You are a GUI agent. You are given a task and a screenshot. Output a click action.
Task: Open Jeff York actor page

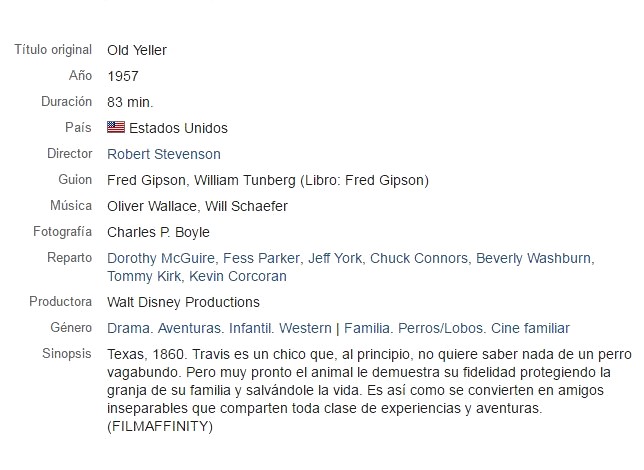(x=335, y=258)
